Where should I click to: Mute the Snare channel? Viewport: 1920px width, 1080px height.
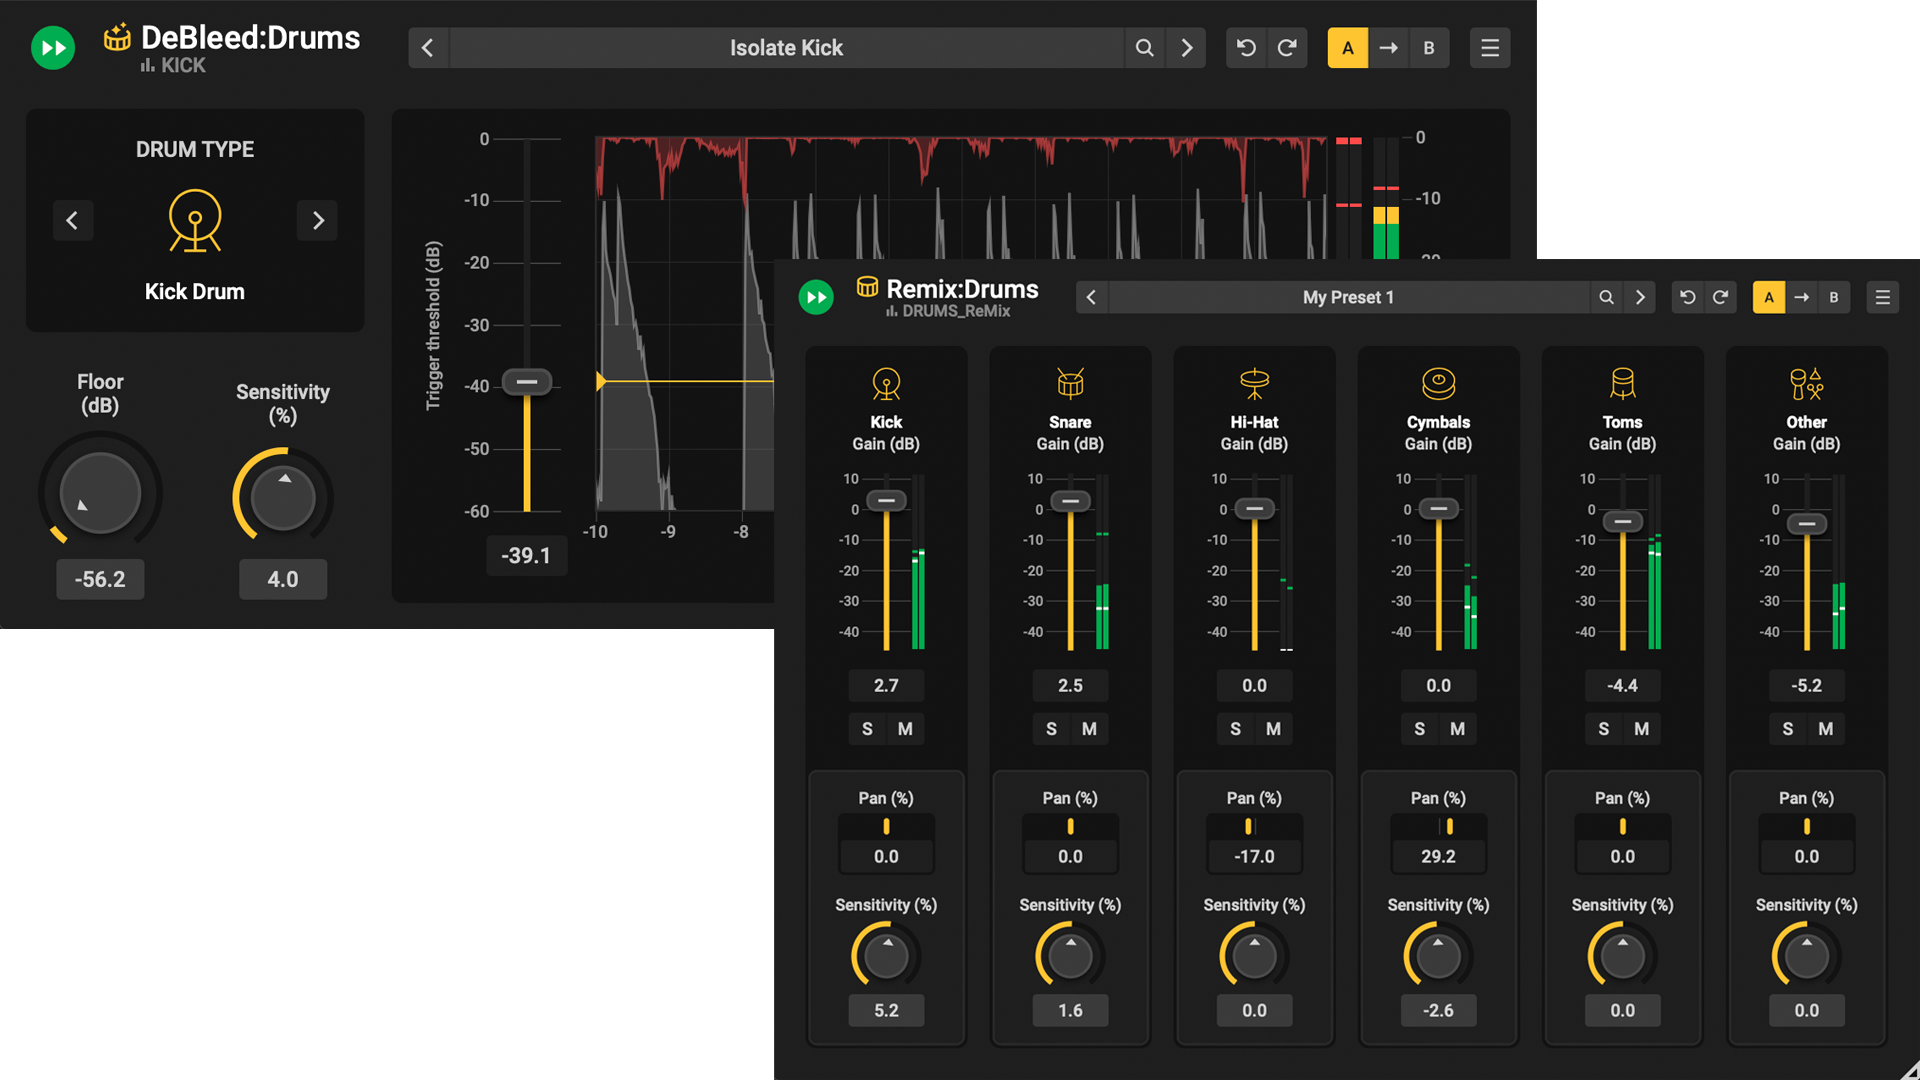(1089, 729)
